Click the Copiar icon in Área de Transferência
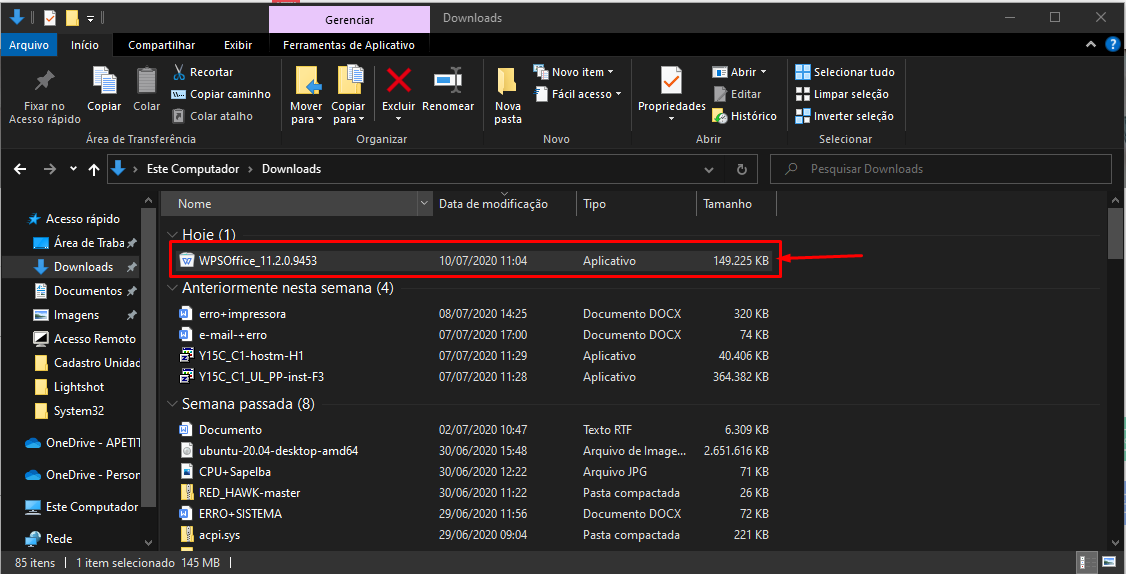Image resolution: width=1126 pixels, height=574 pixels. click(x=104, y=81)
